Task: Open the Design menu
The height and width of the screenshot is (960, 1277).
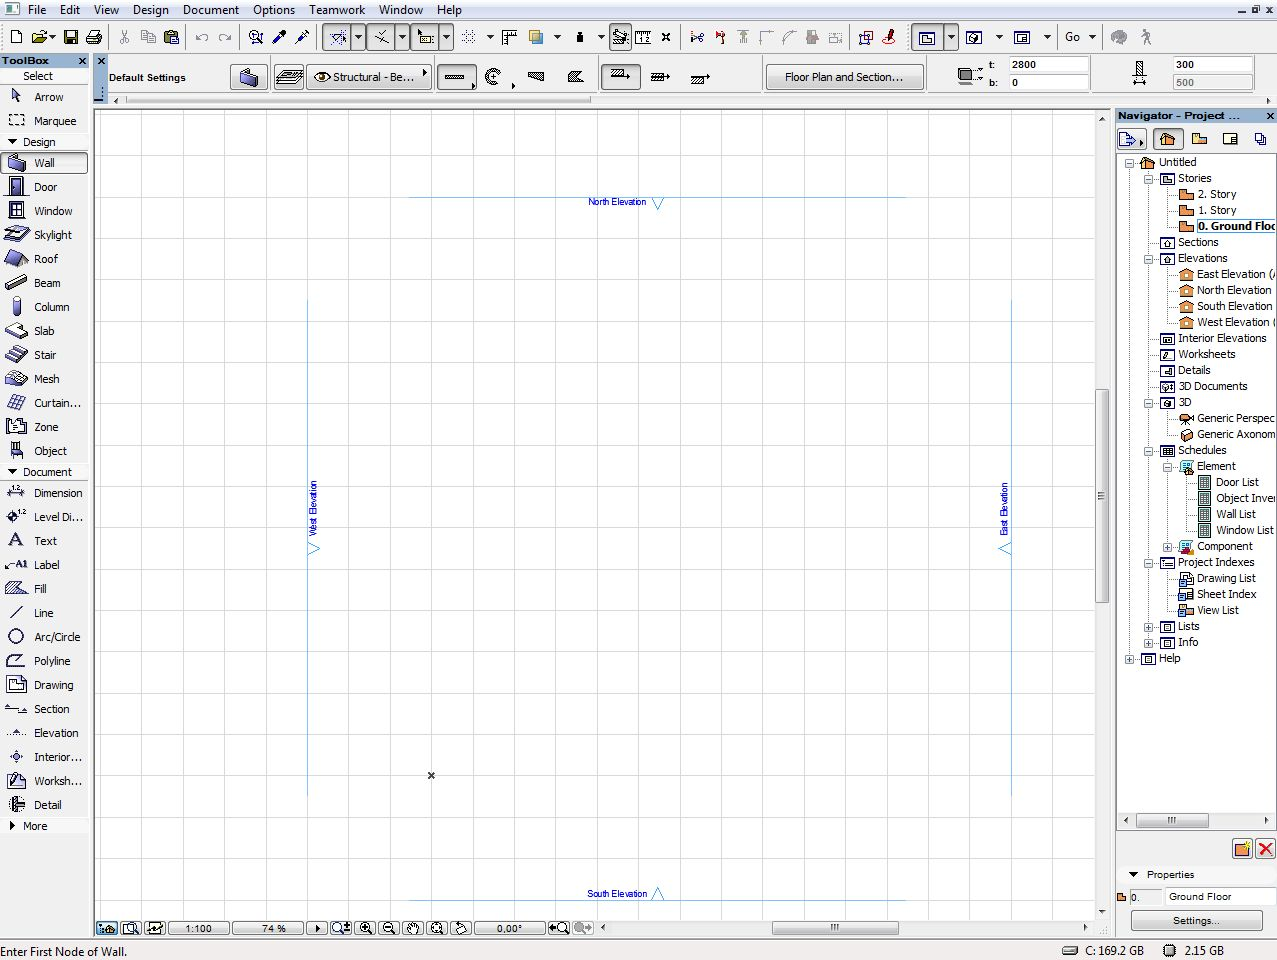Action: (x=150, y=10)
